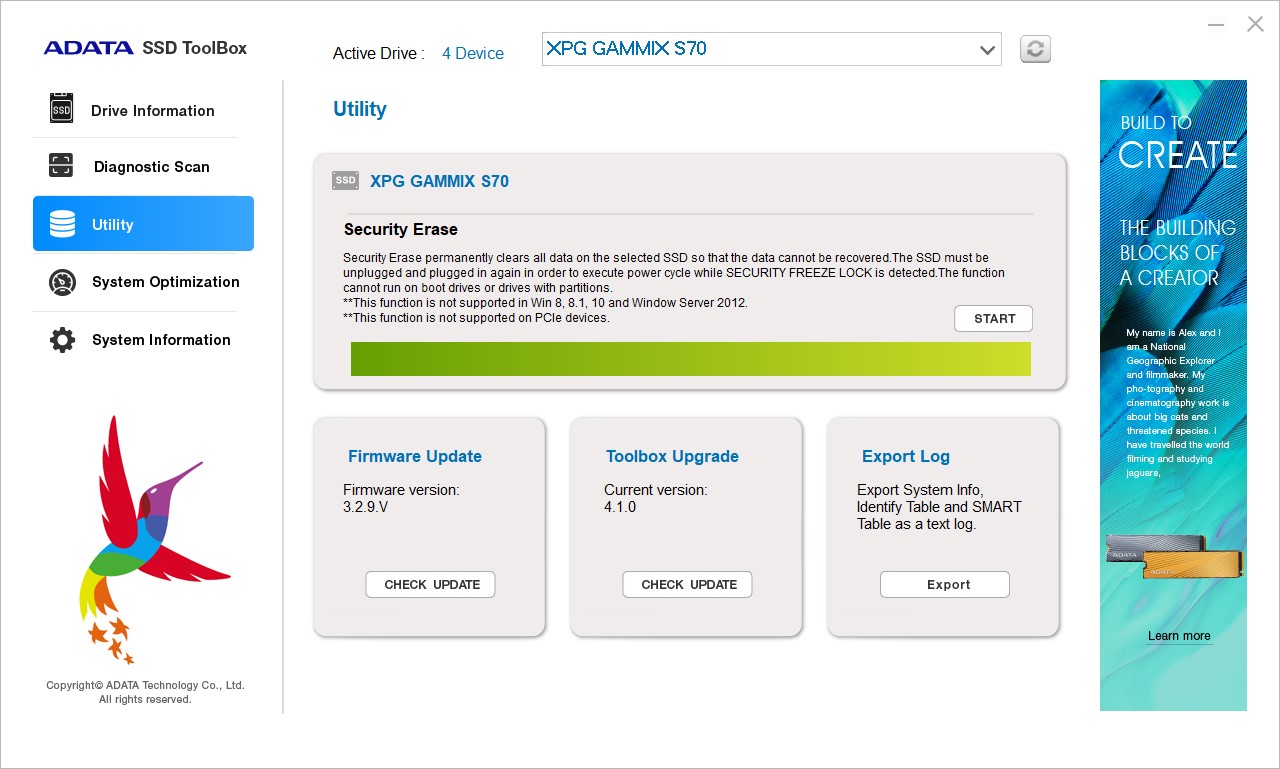The height and width of the screenshot is (769, 1280).
Task: Click the dropdown arrow for drive selection
Action: pos(987,49)
